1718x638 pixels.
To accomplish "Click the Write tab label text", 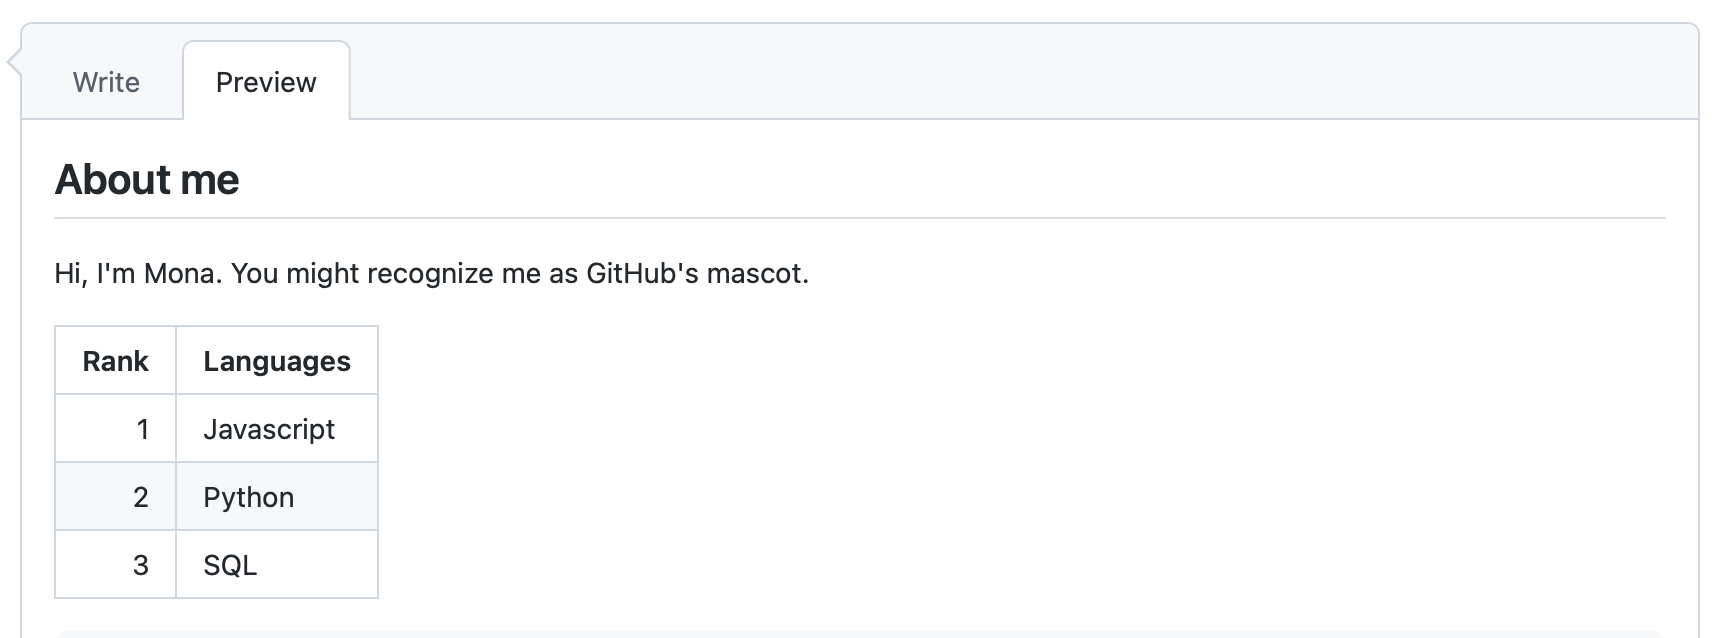I will pos(108,82).
